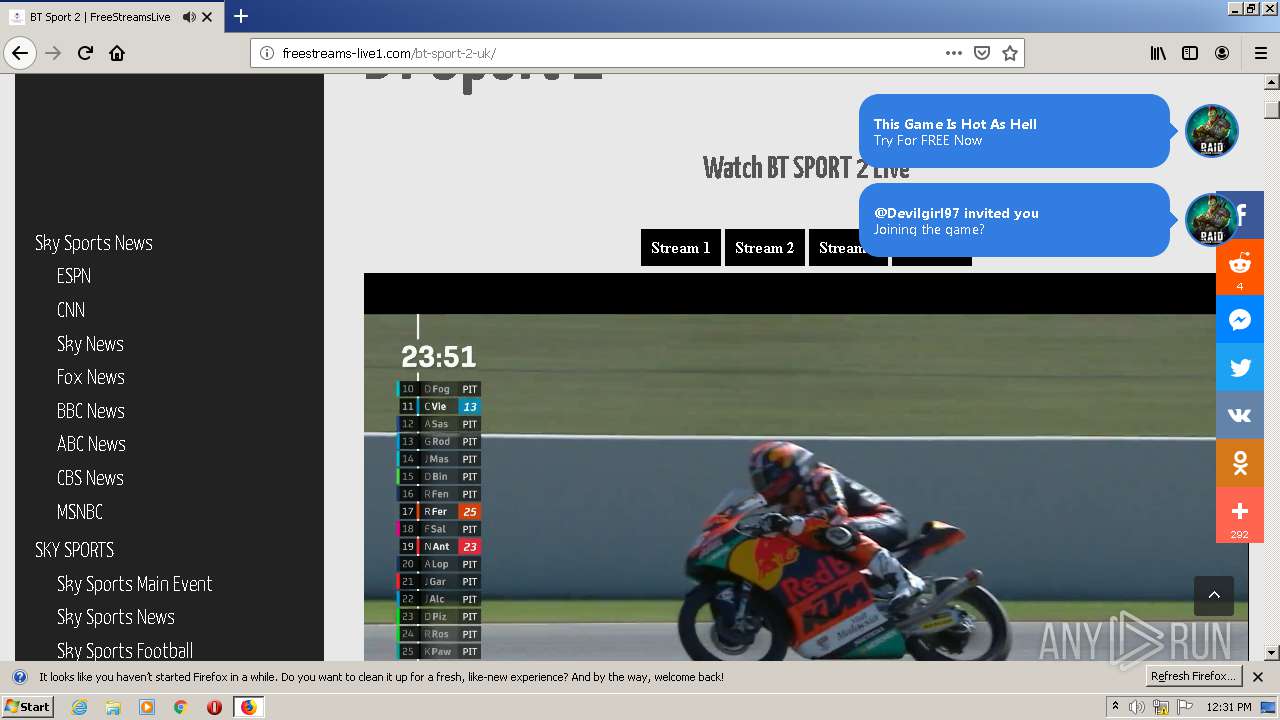Share page on VK

point(1240,415)
